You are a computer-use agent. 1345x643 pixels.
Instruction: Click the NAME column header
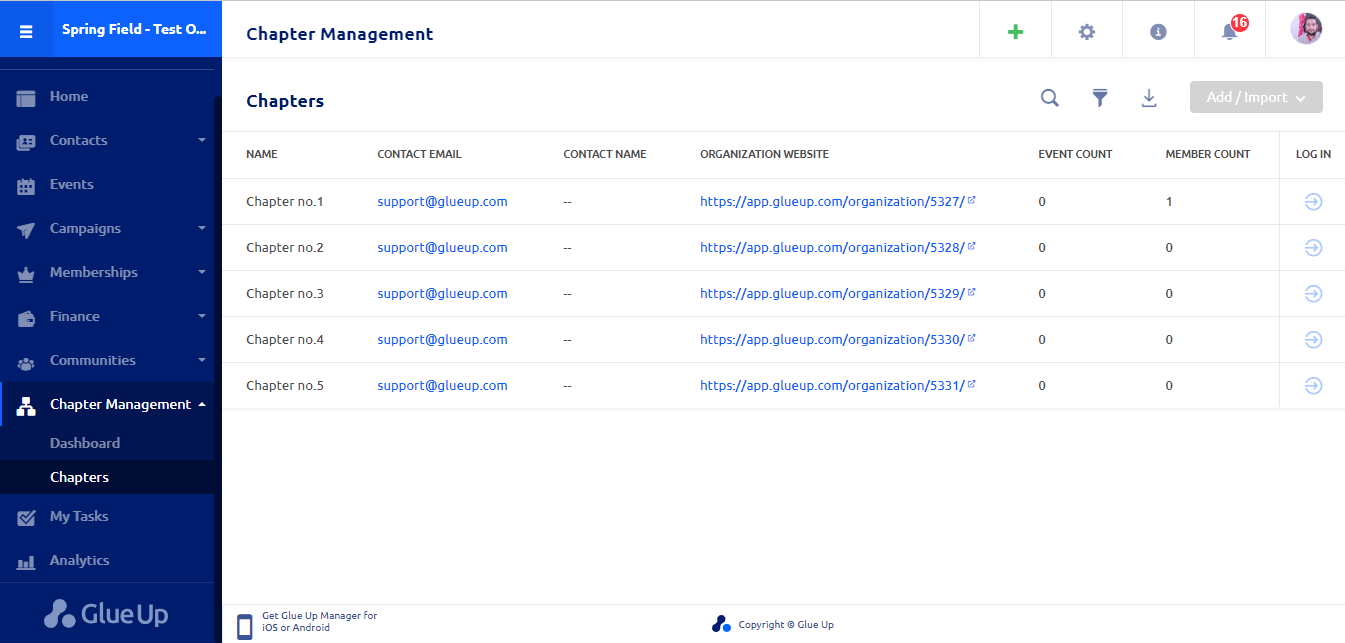click(x=262, y=154)
